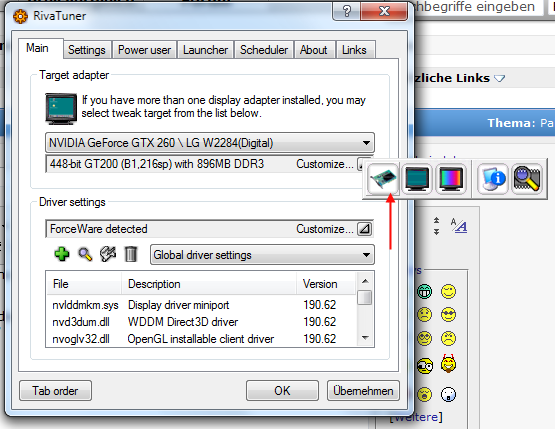Click the magnifier icon in driver toolbar
This screenshot has width=555, height=429.
coord(85,254)
